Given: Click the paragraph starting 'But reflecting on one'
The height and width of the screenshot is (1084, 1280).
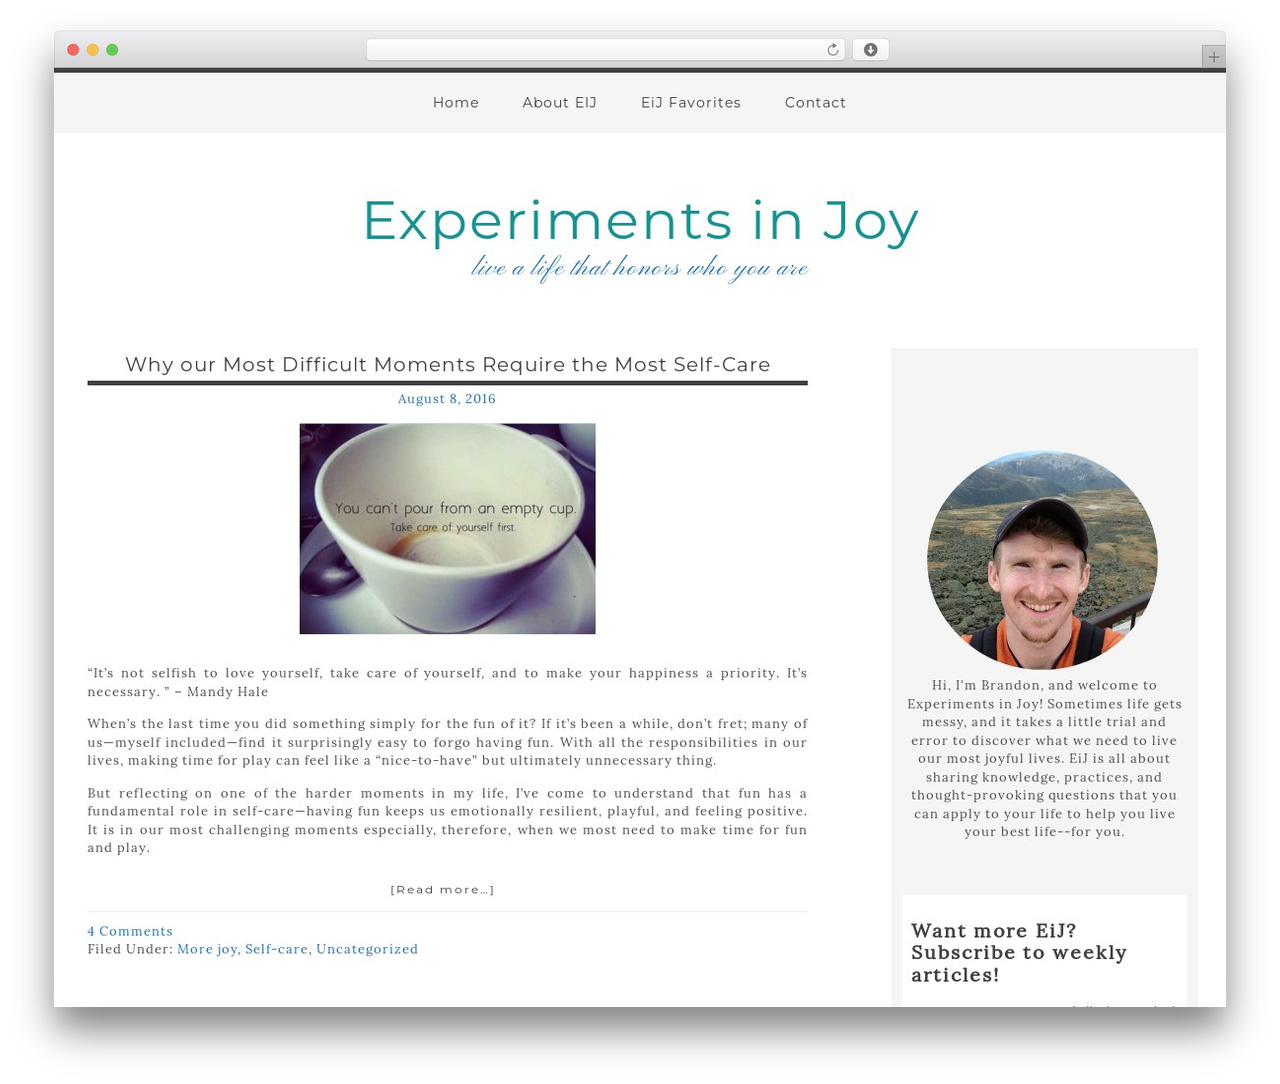Looking at the screenshot, I should tap(447, 821).
